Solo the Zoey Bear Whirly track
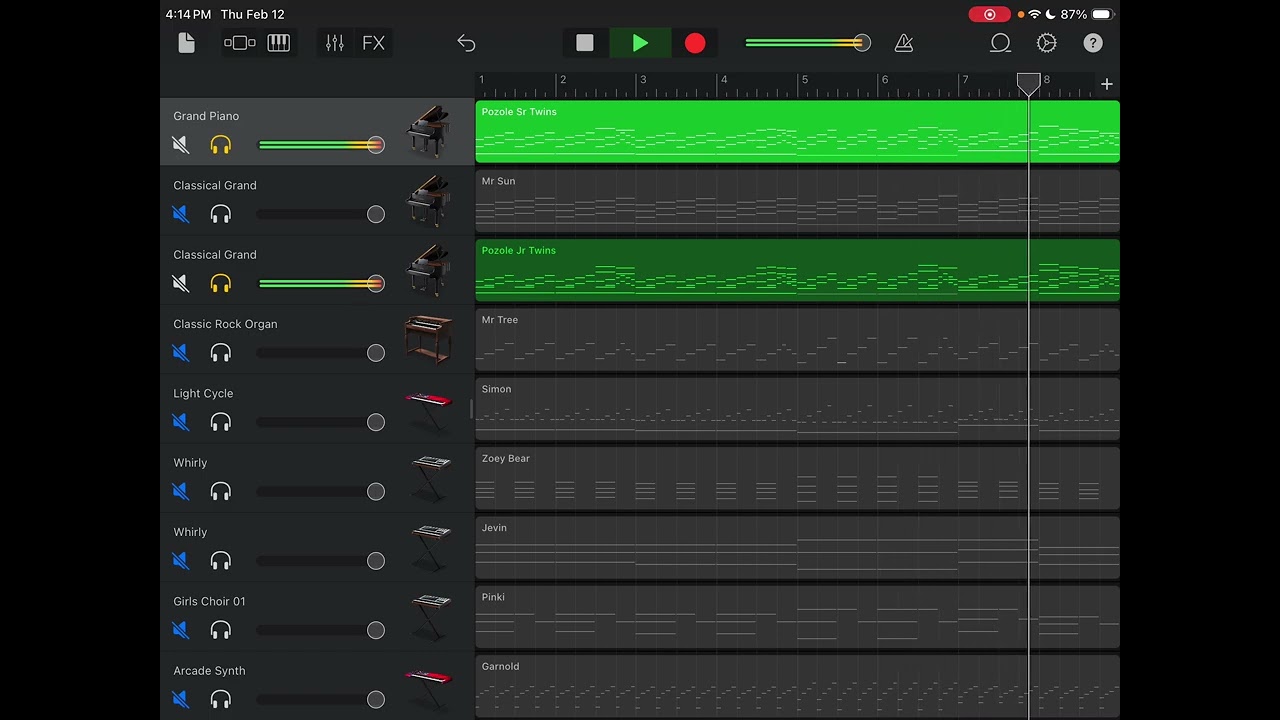 [221, 491]
